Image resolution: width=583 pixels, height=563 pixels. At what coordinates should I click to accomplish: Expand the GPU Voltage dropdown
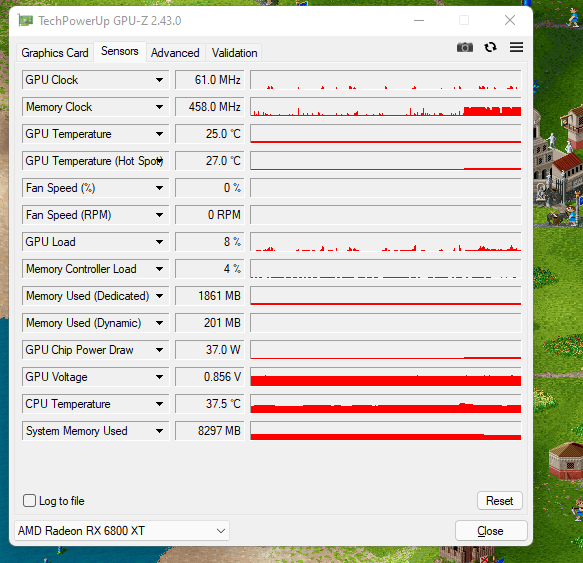click(159, 377)
